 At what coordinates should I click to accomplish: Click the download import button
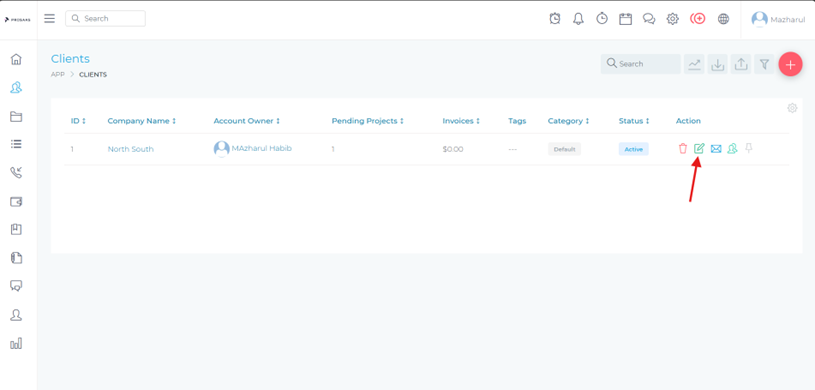pyautogui.click(x=718, y=64)
